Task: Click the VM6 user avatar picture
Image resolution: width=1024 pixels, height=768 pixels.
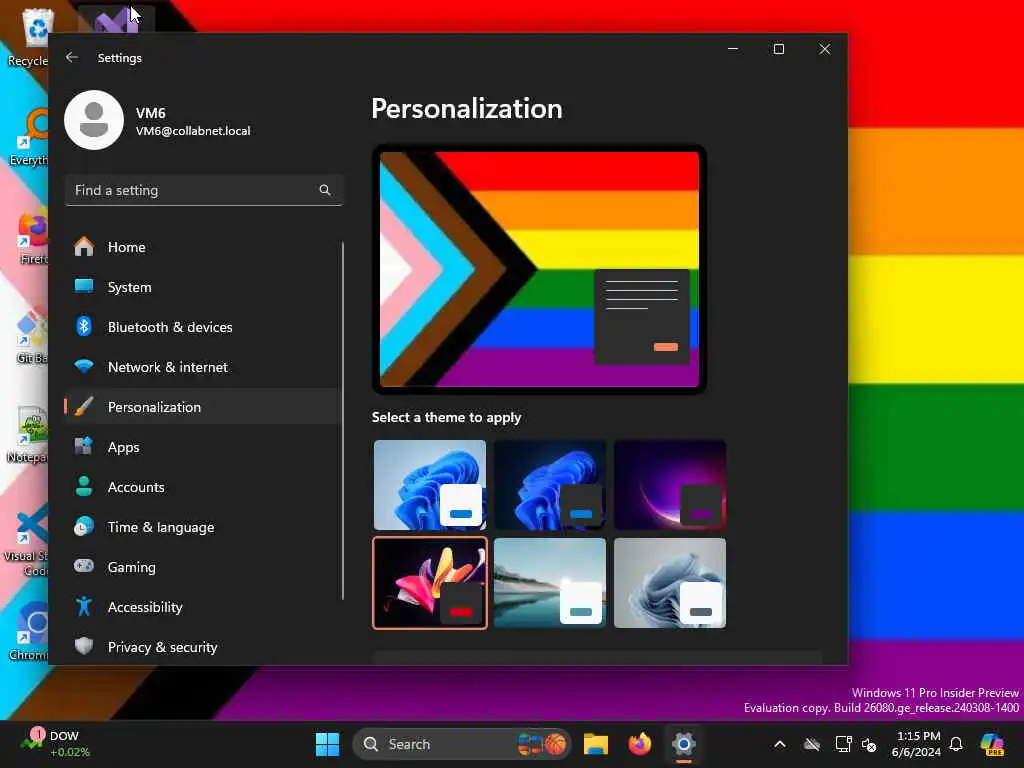Action: click(94, 120)
